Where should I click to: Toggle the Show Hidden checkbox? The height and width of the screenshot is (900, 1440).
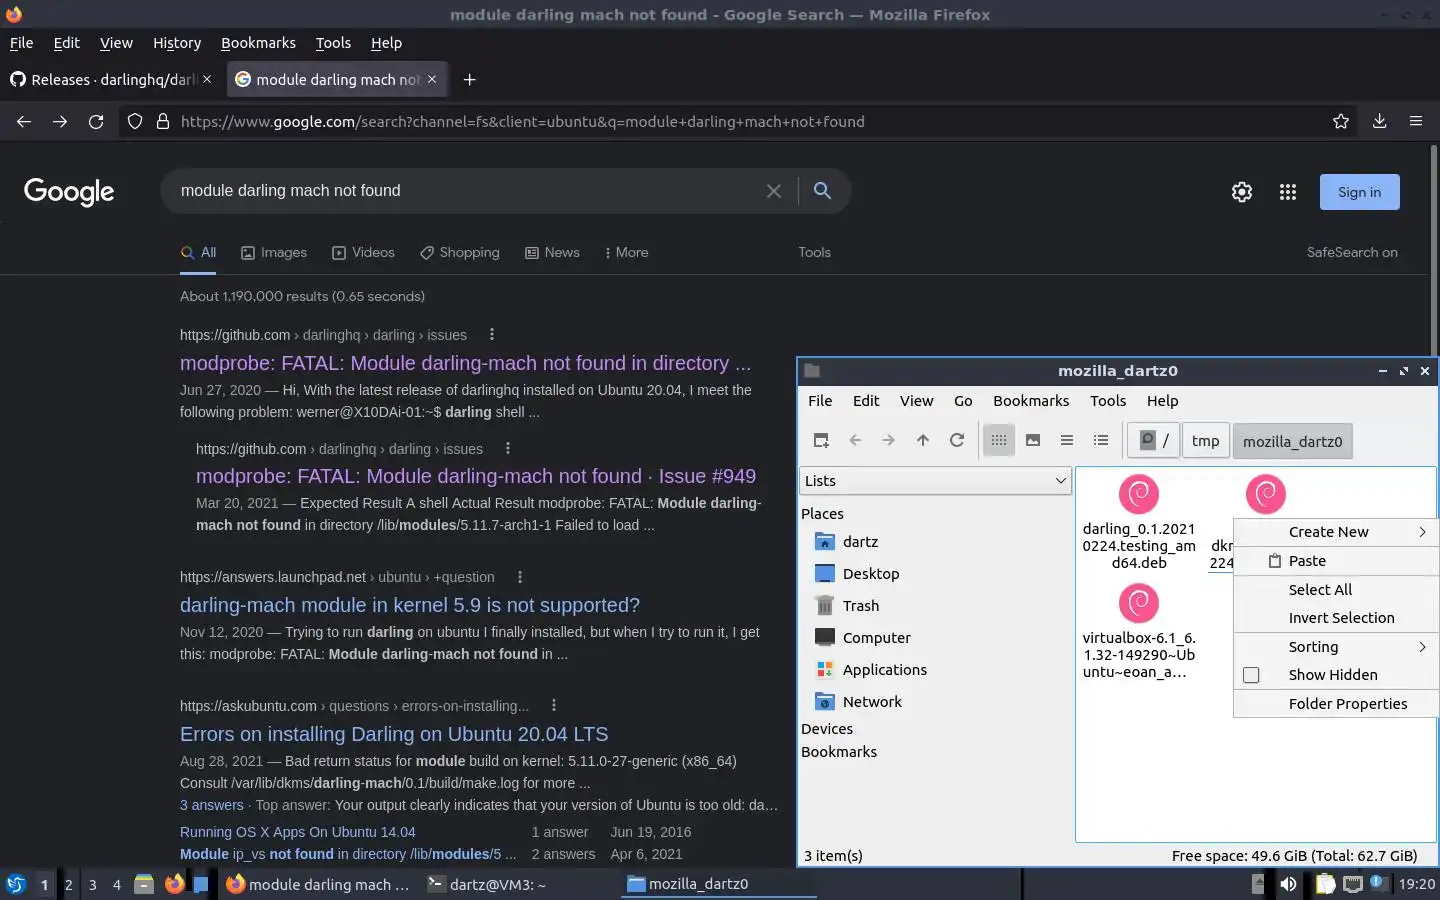point(1251,675)
